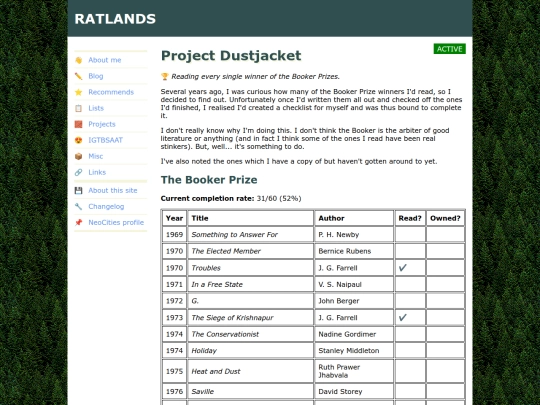The image size is (540, 405).
Task: Open the About me page
Action: pyautogui.click(x=105, y=60)
